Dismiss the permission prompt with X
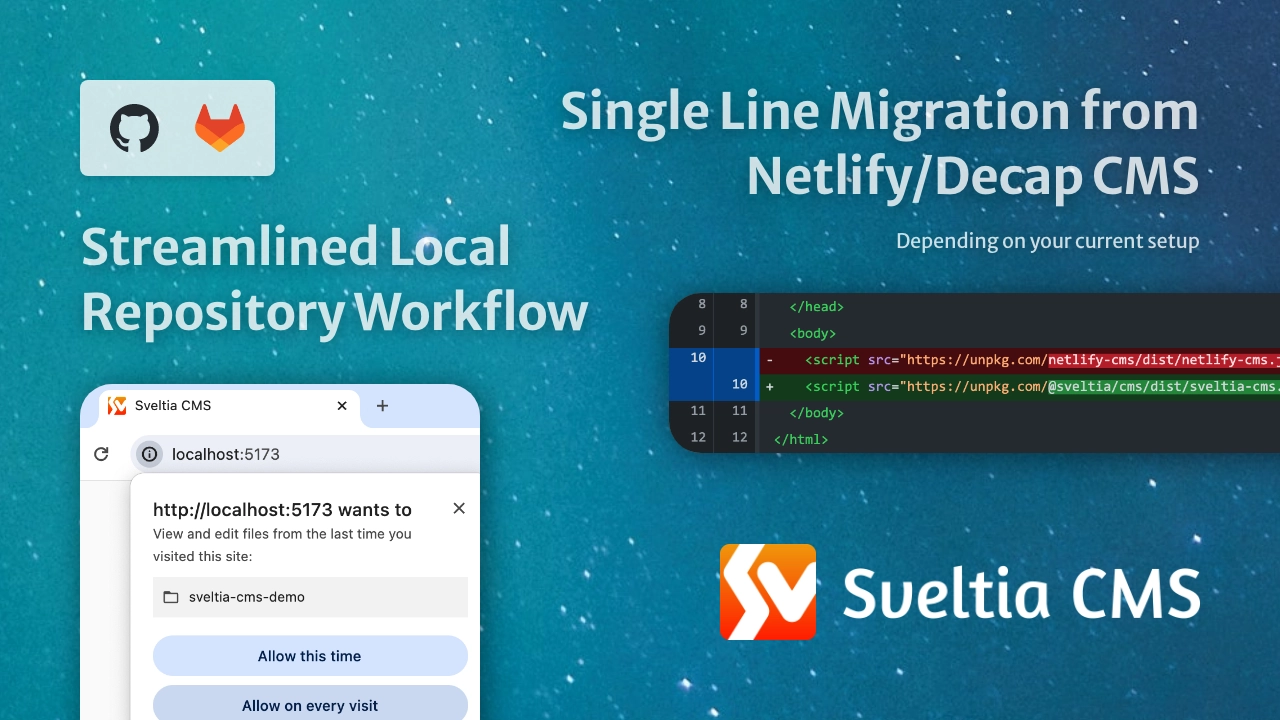1280x720 pixels. (459, 508)
